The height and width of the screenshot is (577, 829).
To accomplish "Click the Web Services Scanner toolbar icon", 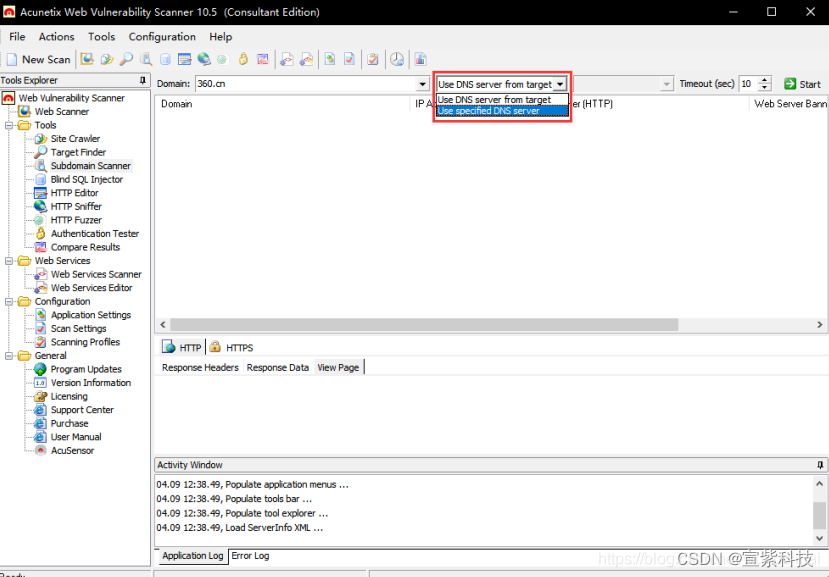I will coord(287,59).
